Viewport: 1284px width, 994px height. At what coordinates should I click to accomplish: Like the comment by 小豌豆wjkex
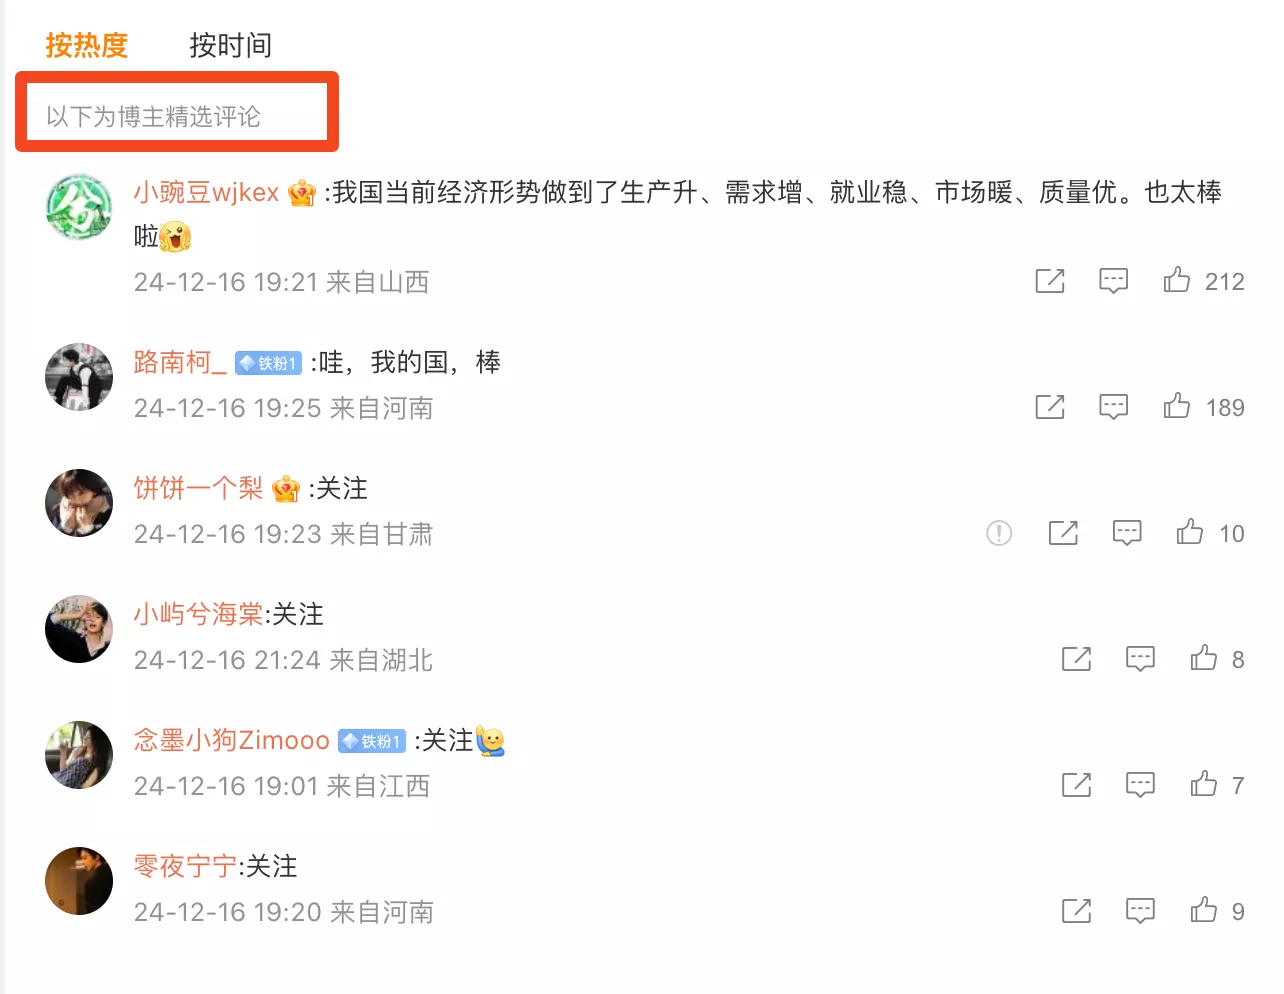[x=1177, y=280]
